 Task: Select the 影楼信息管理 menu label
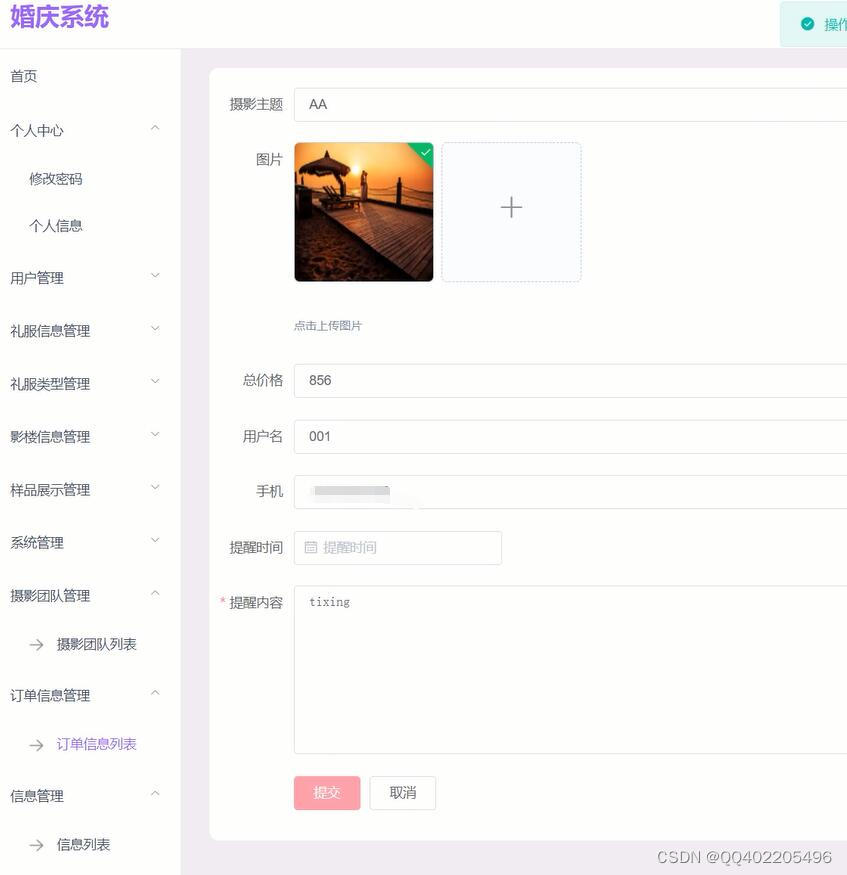click(50, 437)
